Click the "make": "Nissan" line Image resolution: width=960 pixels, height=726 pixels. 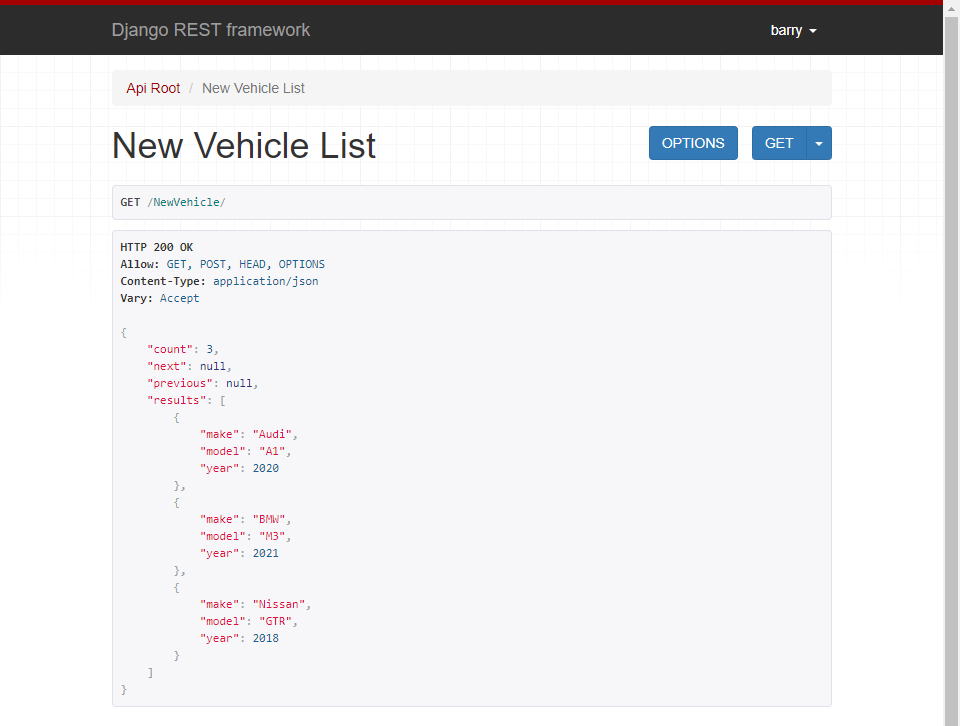pyautogui.click(x=255, y=604)
